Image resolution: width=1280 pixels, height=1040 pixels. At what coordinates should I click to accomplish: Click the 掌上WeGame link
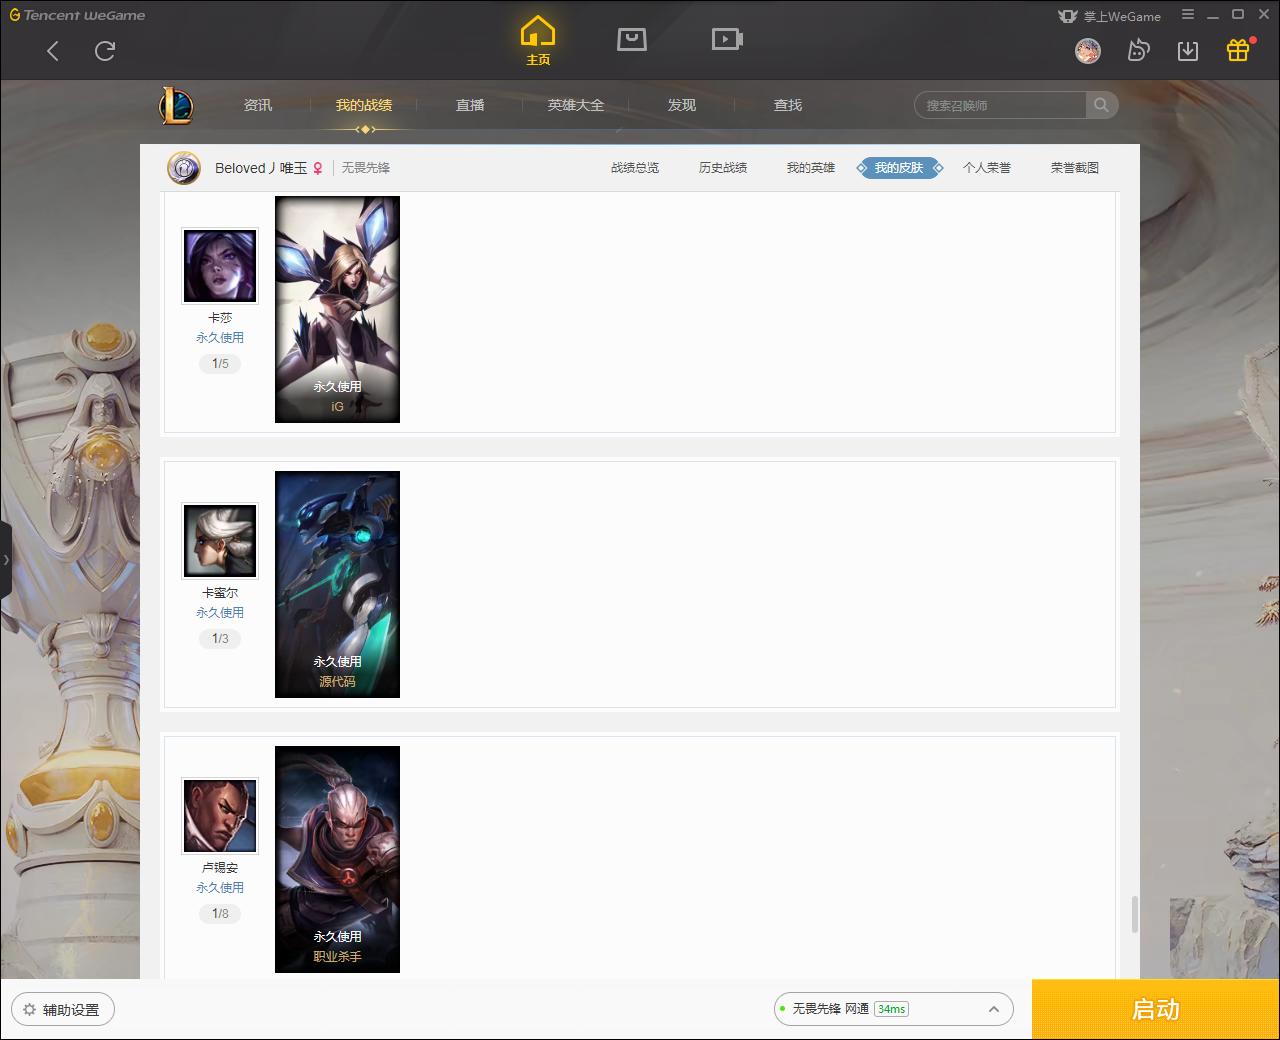point(1122,16)
